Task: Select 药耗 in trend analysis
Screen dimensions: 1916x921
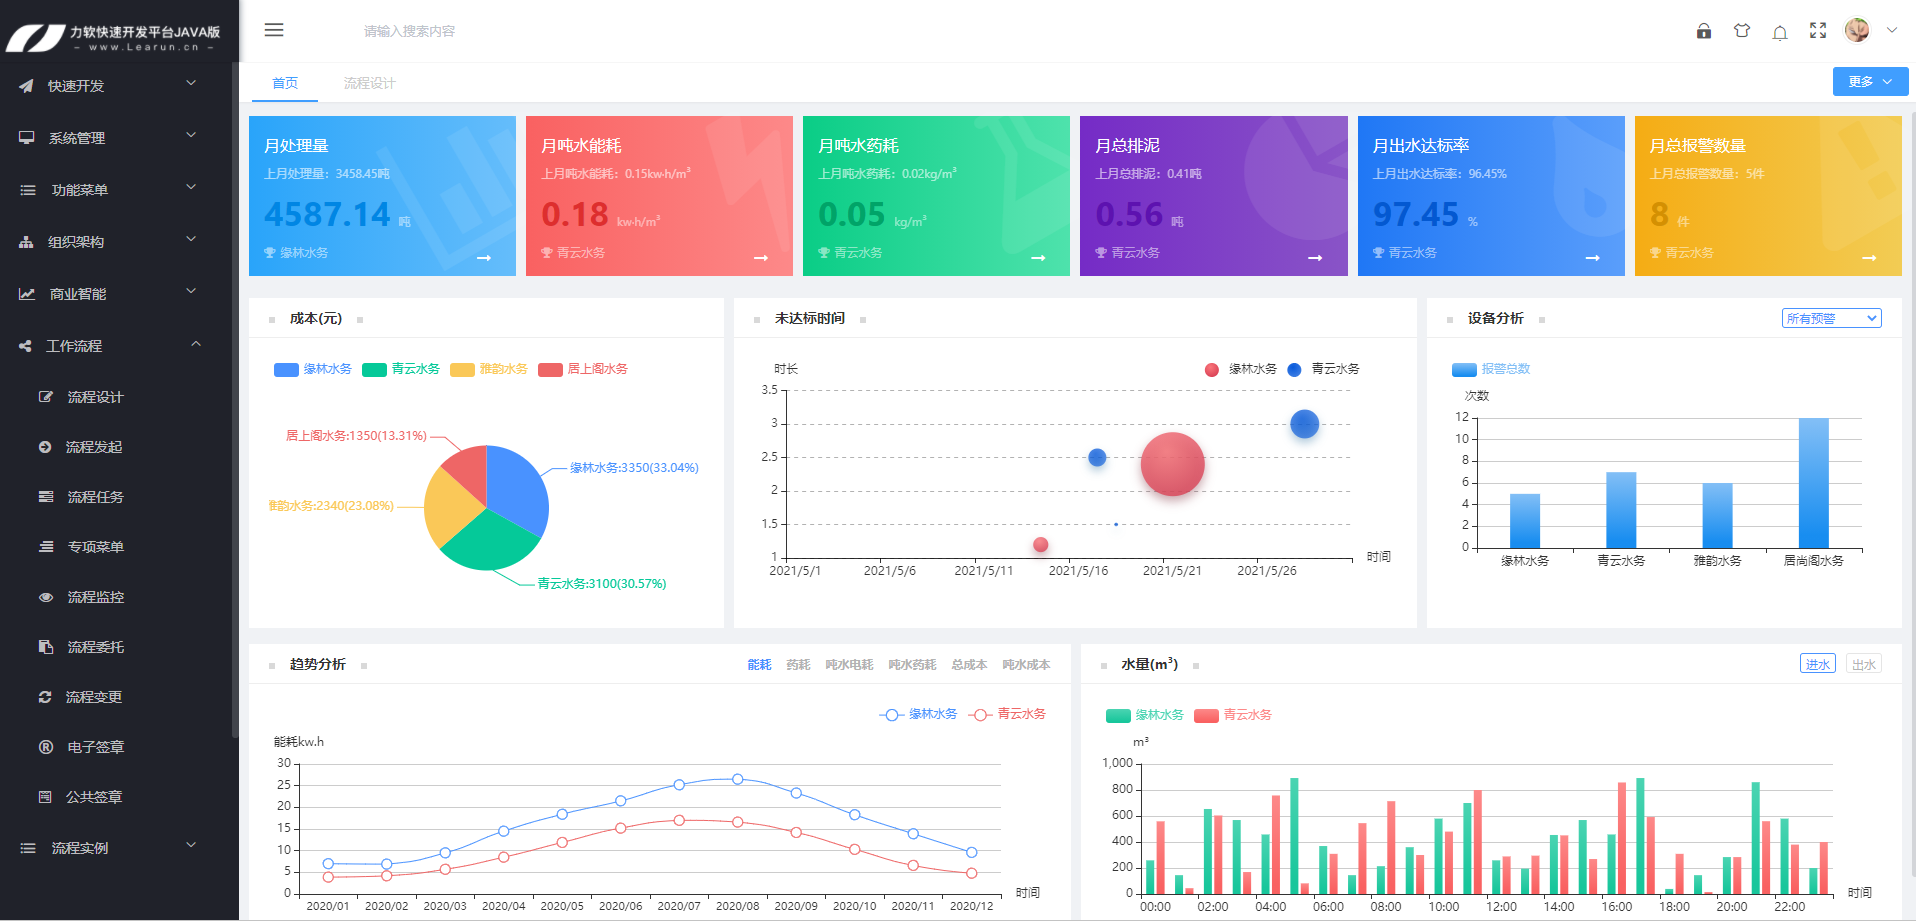Action: coord(798,665)
